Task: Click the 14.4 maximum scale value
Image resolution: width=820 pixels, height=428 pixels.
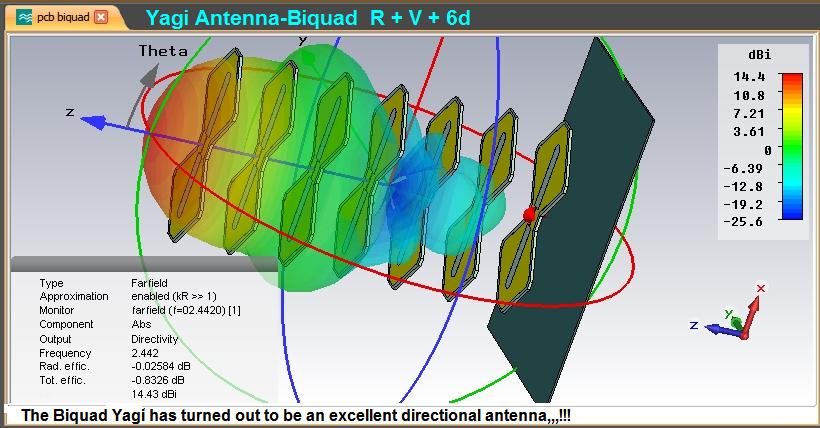Action: click(749, 77)
